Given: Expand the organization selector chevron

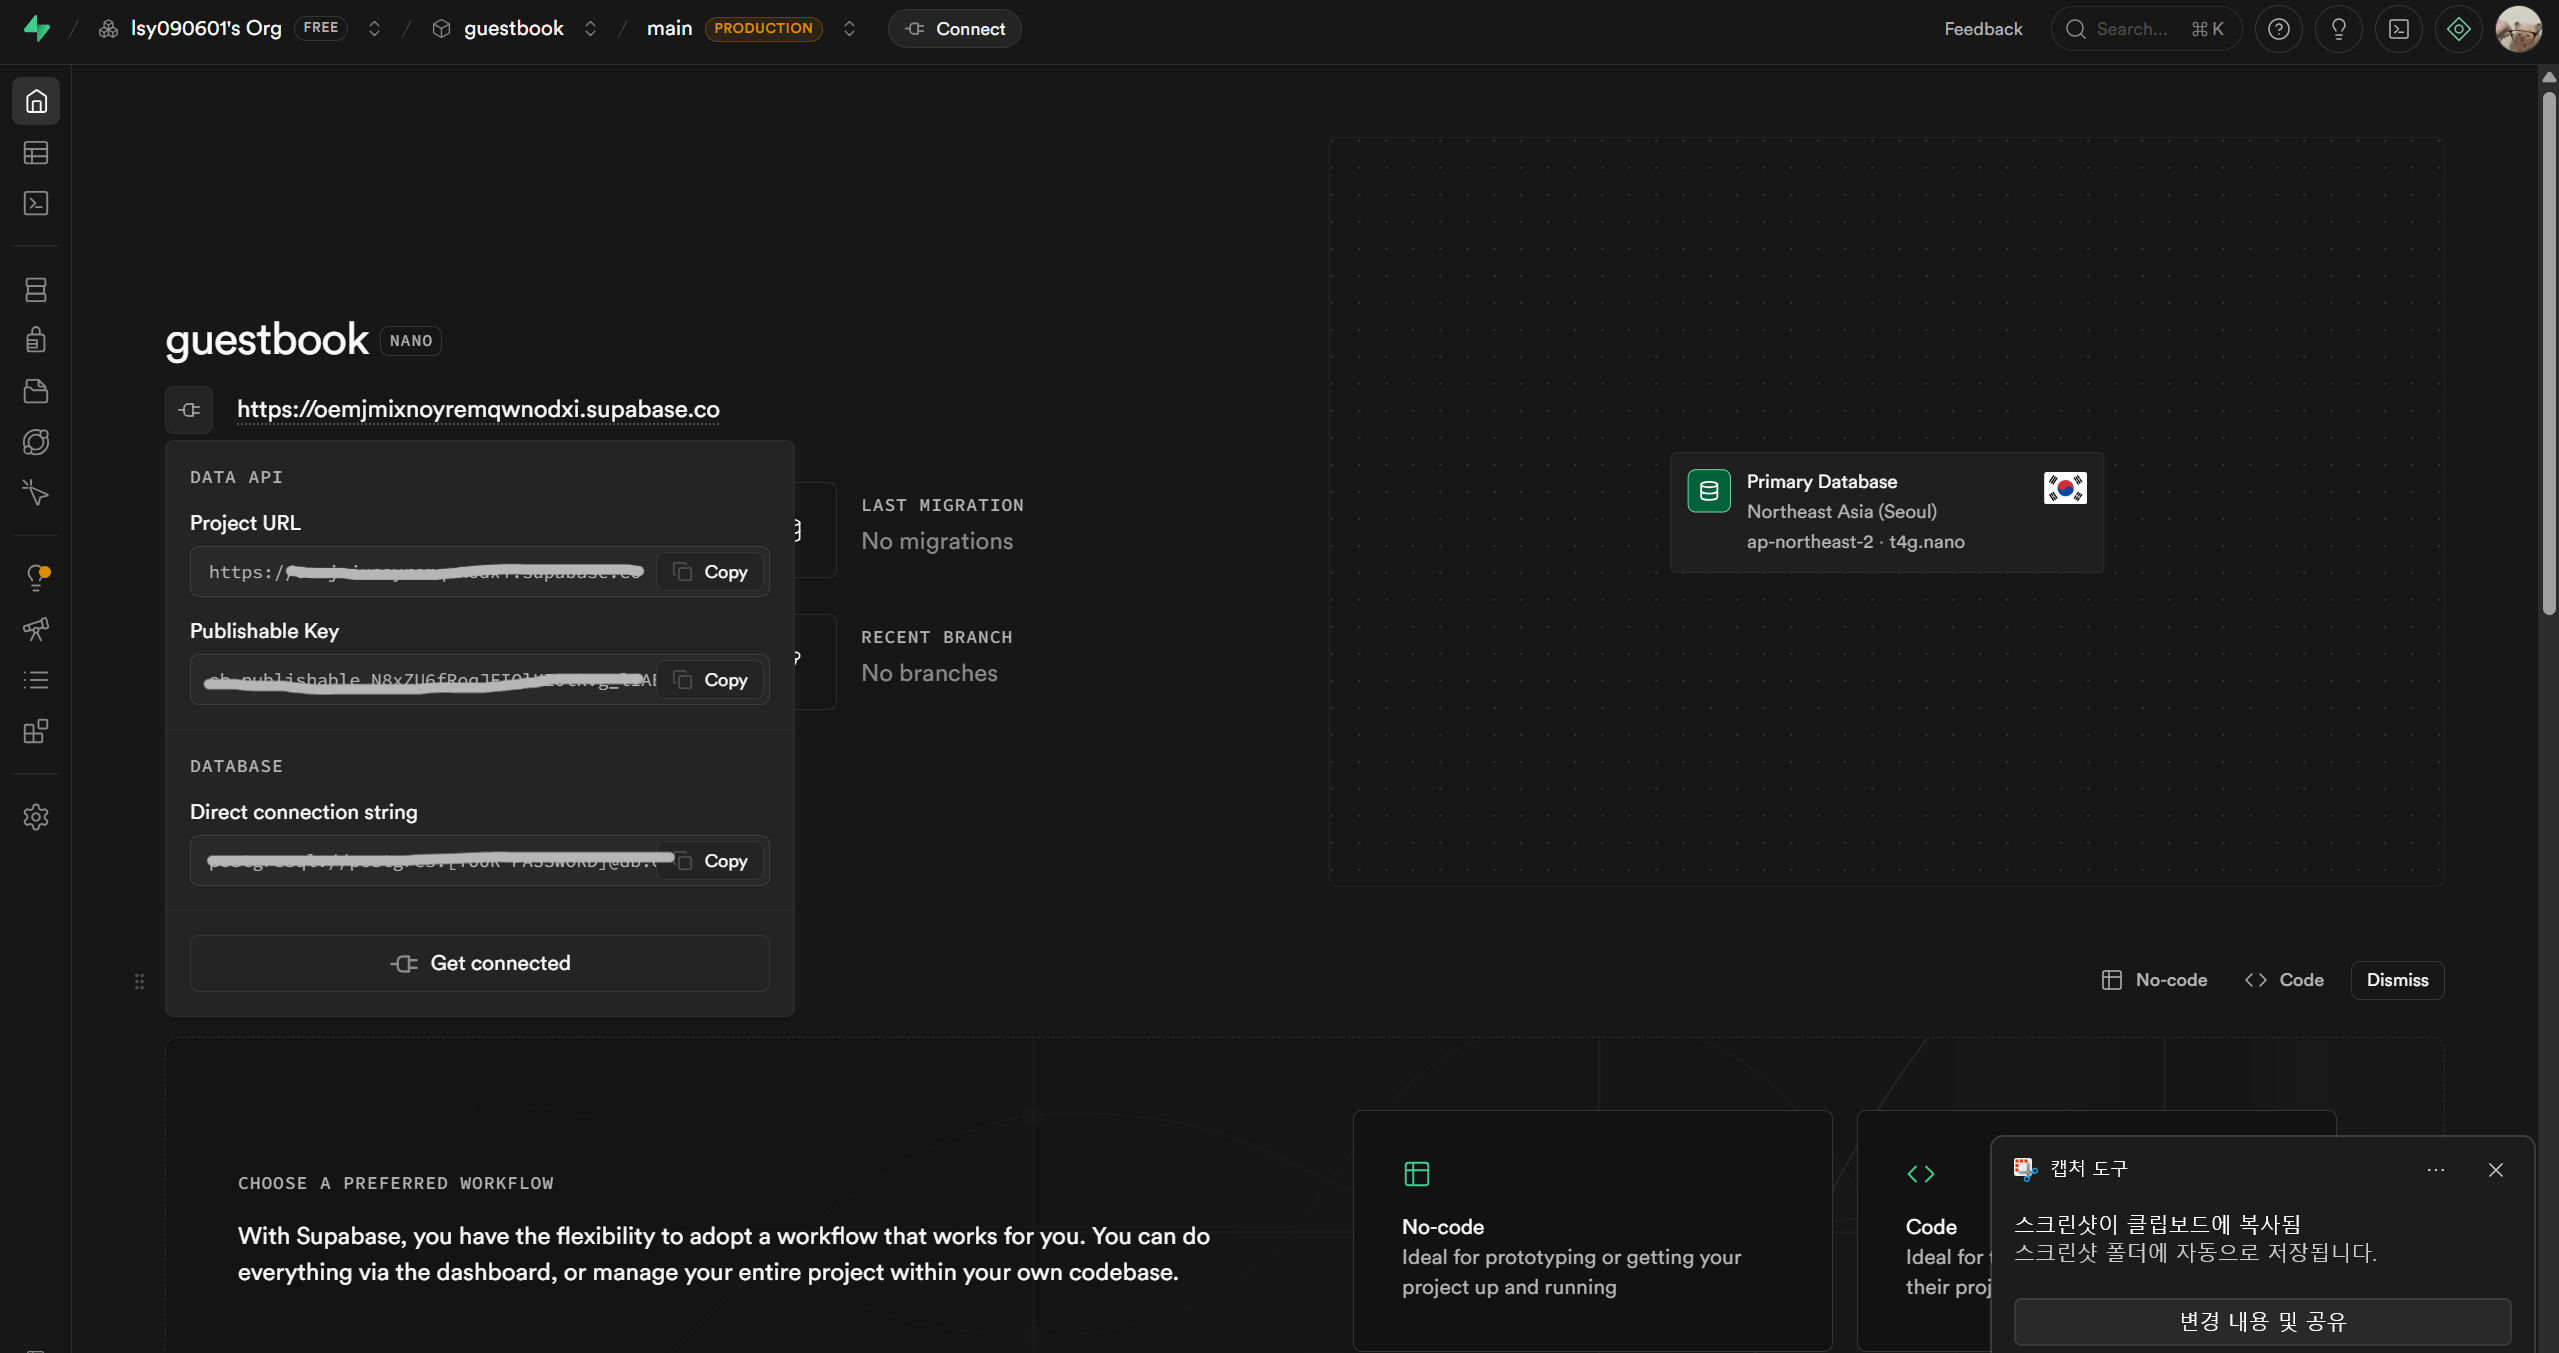Looking at the screenshot, I should (x=375, y=29).
